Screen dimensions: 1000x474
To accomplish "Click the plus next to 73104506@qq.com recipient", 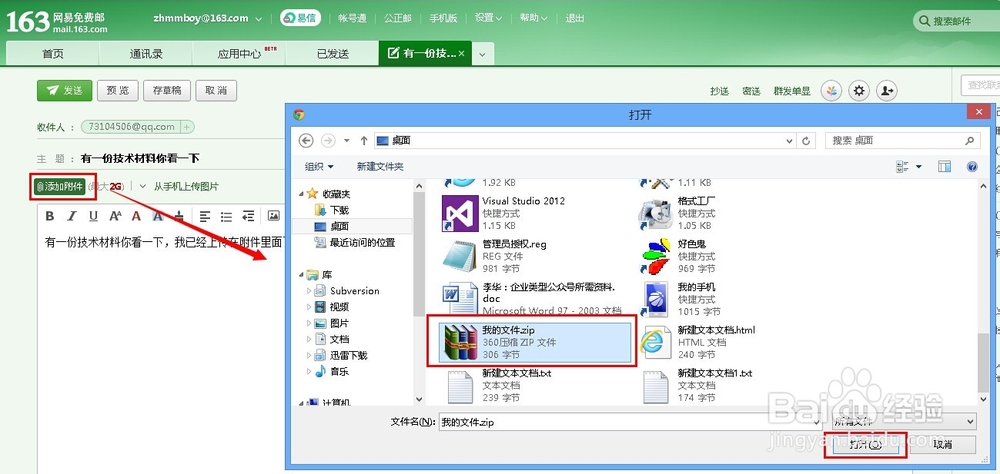I will pos(187,127).
